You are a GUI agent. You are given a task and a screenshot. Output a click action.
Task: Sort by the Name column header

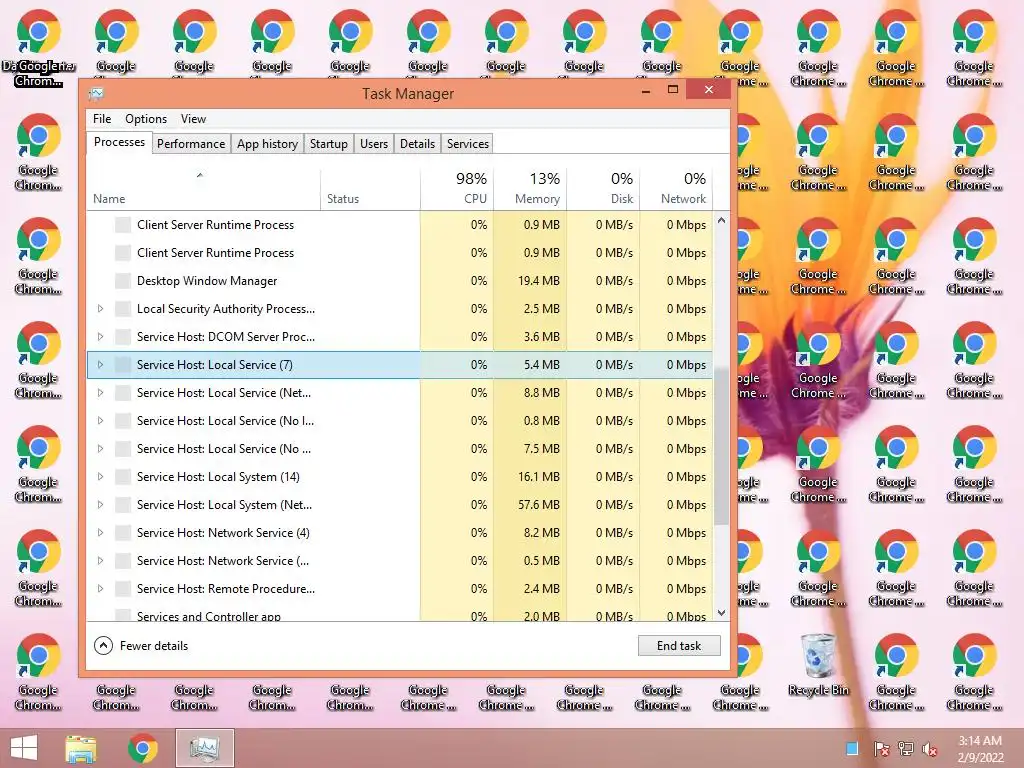(x=203, y=189)
